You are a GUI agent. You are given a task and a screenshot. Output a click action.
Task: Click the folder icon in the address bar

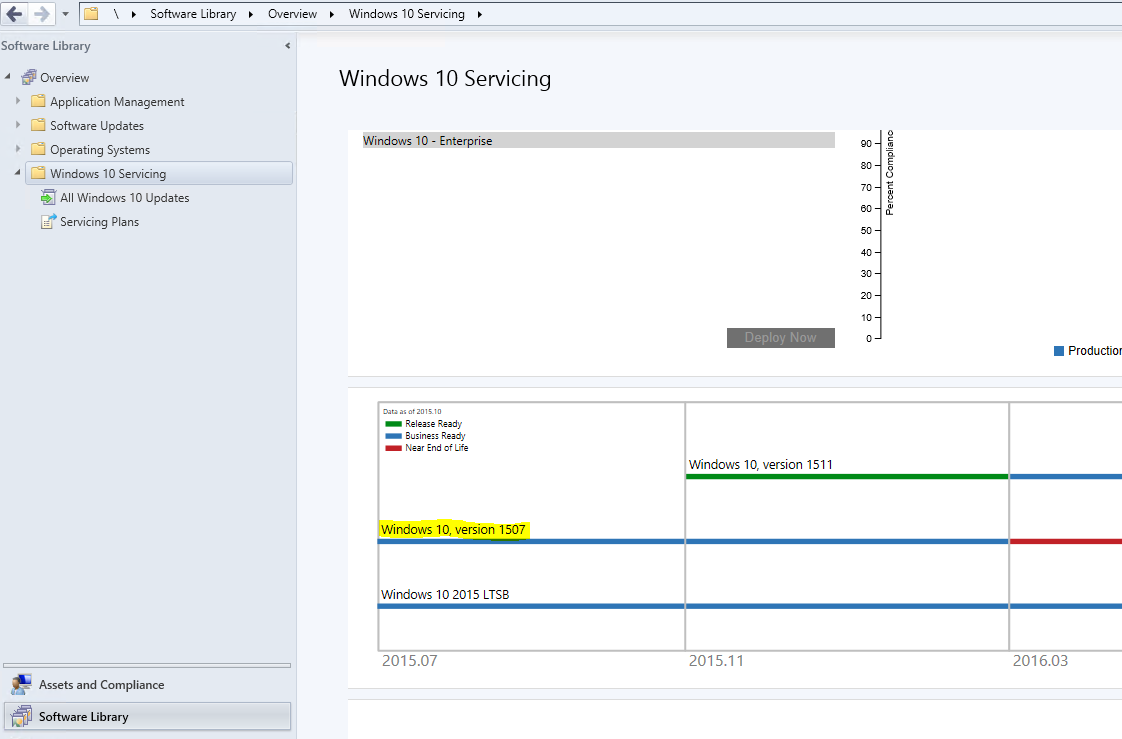point(91,14)
